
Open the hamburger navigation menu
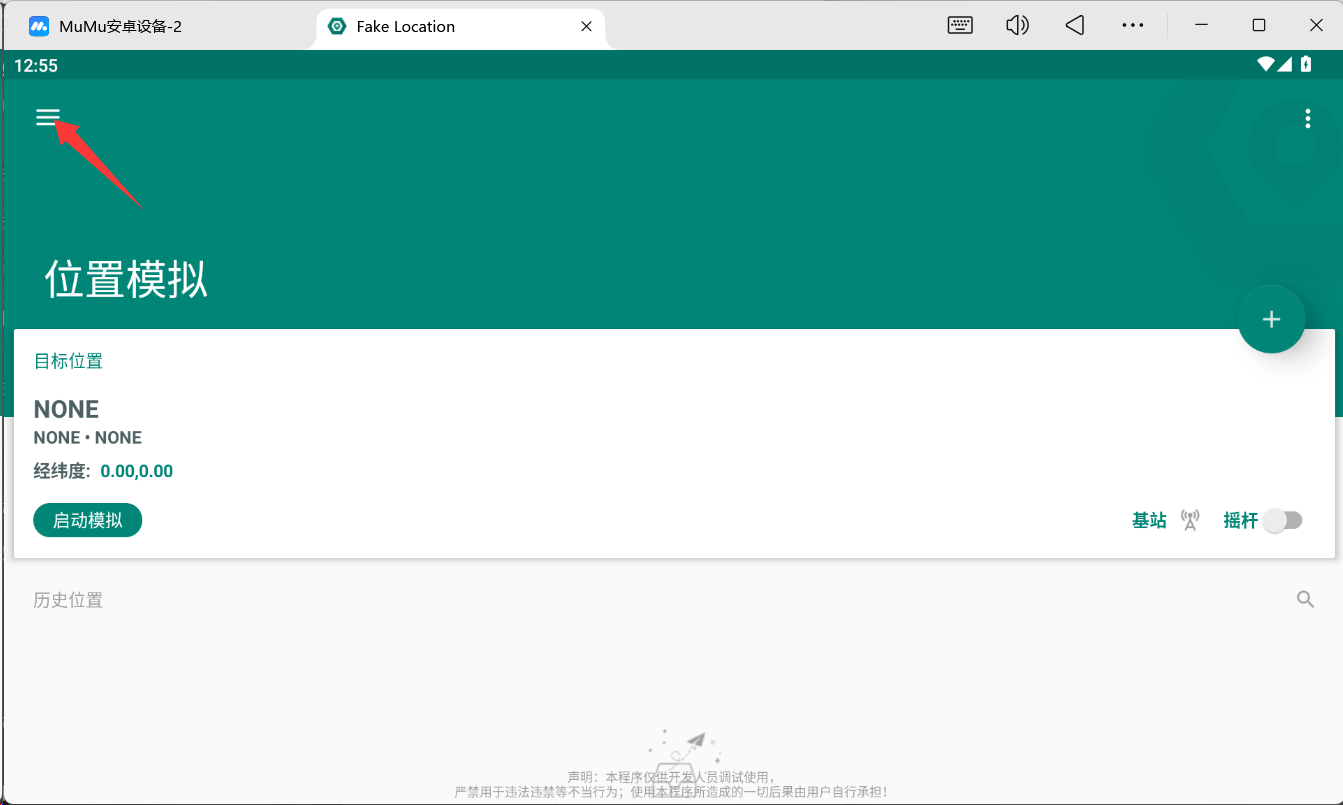pos(48,118)
